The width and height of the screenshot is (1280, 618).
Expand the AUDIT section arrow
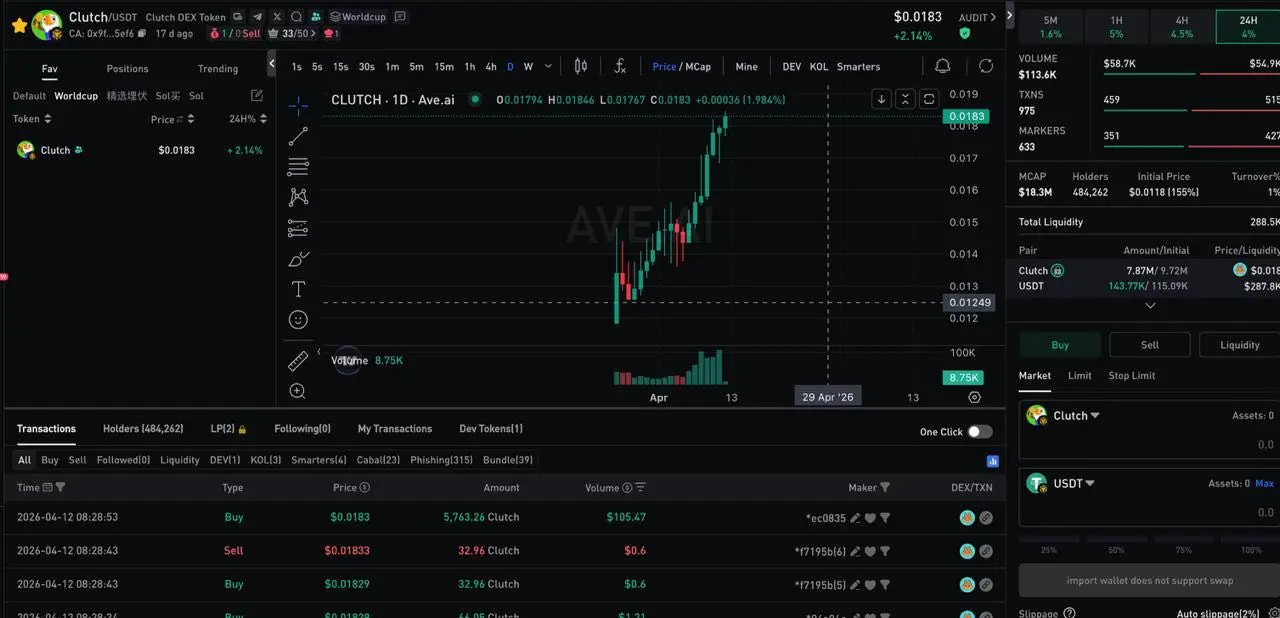(x=993, y=17)
